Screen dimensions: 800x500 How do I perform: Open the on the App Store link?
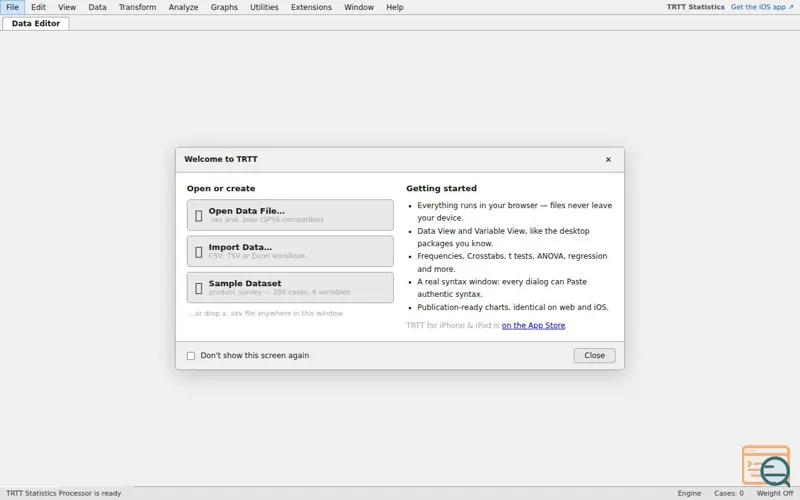pos(533,326)
